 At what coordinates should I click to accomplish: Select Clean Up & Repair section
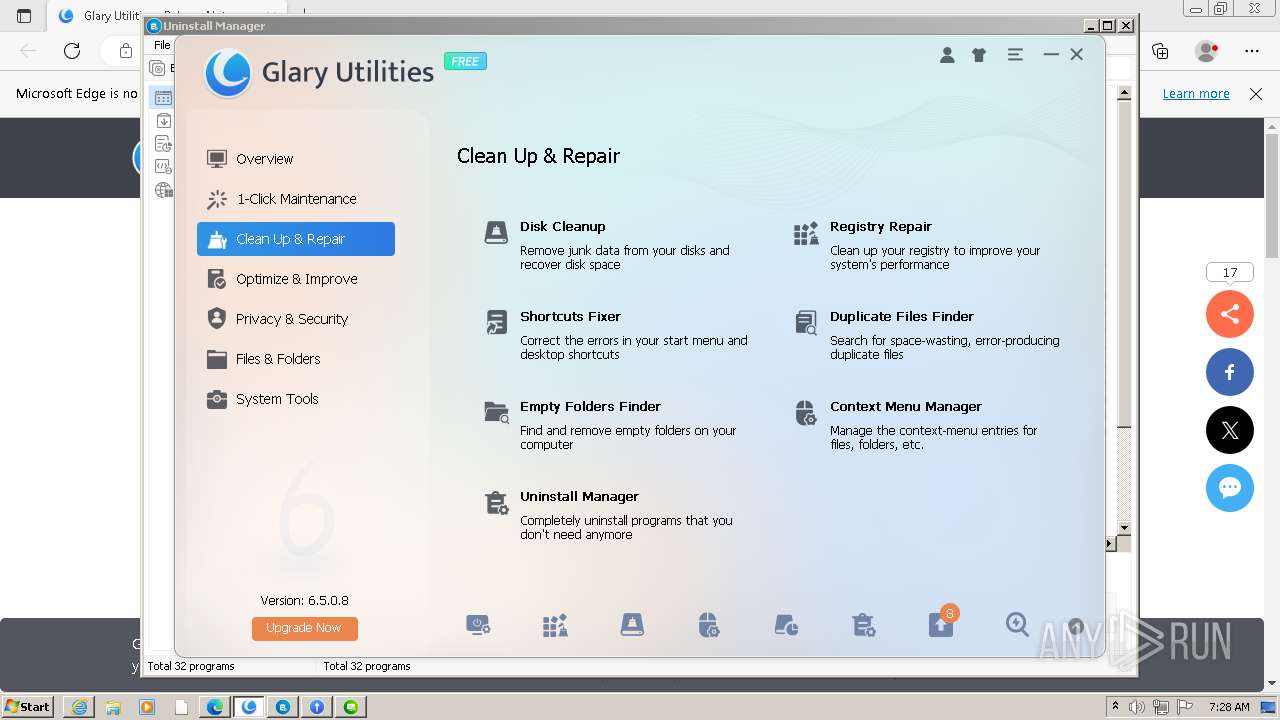click(296, 239)
